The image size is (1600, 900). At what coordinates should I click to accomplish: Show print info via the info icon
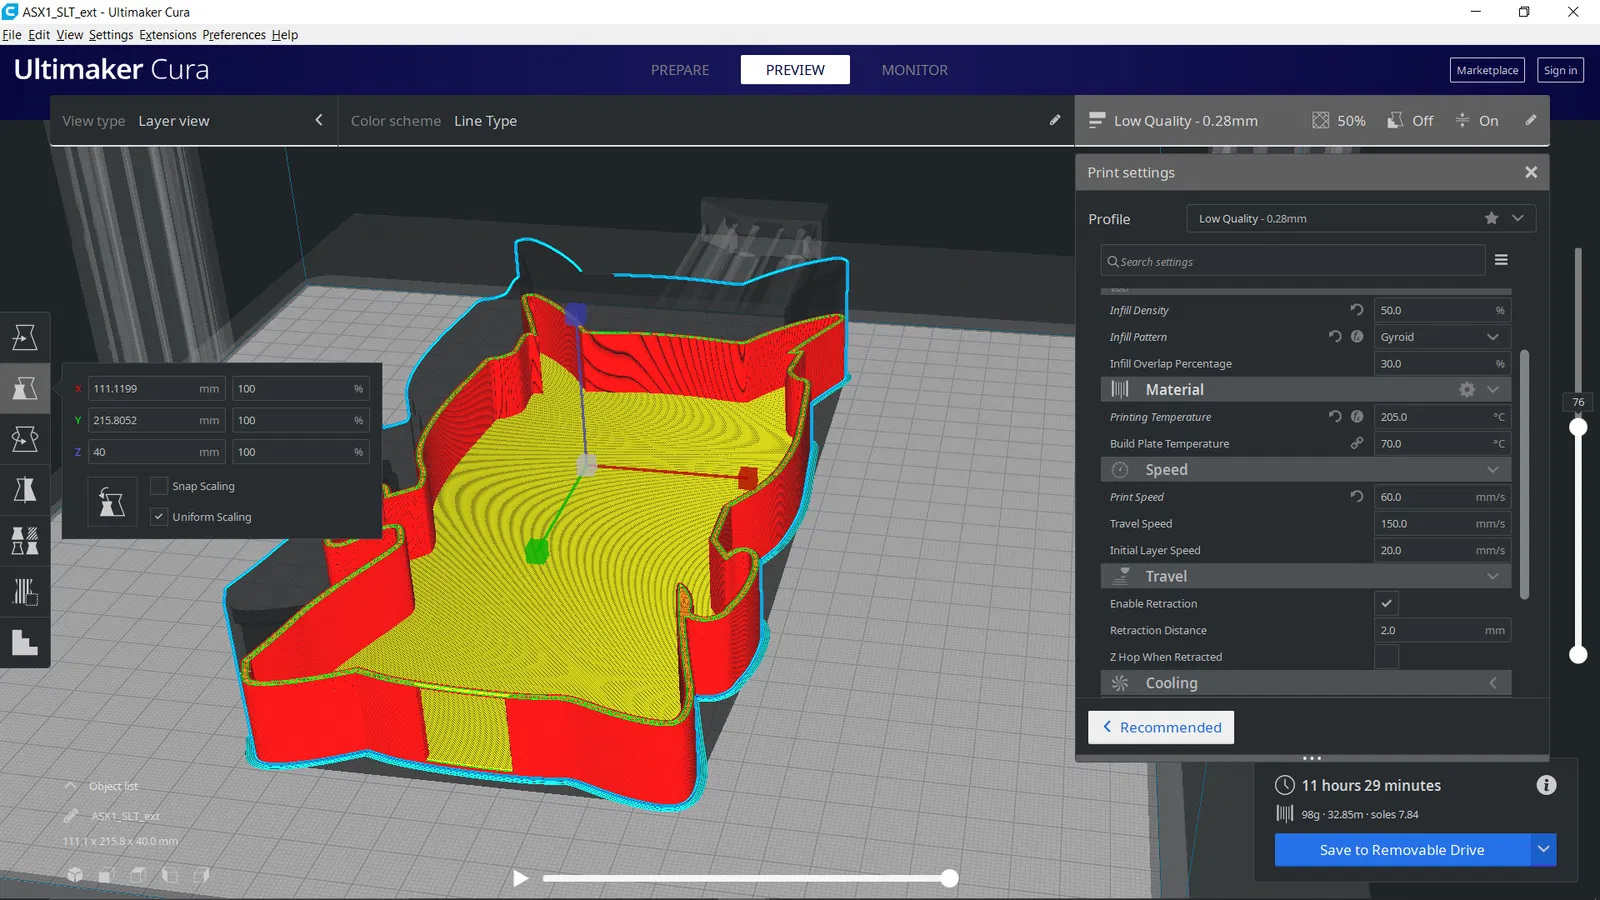1546,785
